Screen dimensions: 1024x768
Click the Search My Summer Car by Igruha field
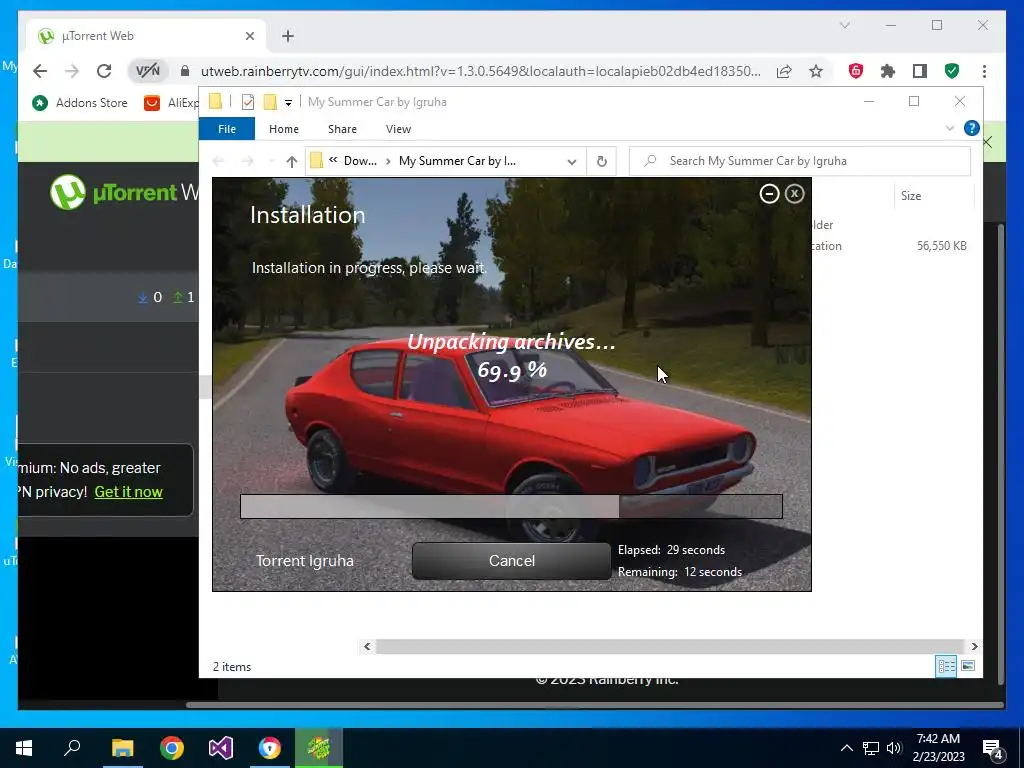tap(799, 161)
